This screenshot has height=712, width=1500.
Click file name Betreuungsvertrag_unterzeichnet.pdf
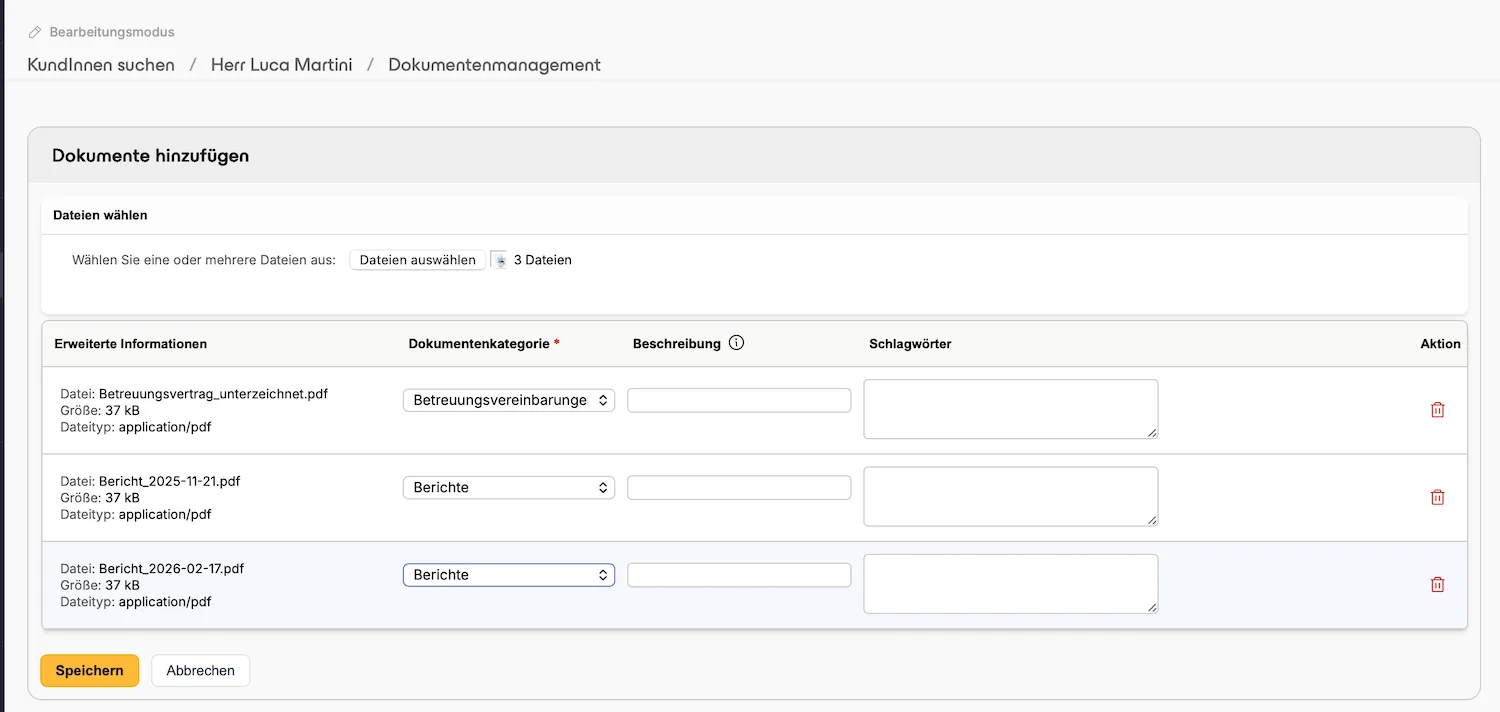213,394
